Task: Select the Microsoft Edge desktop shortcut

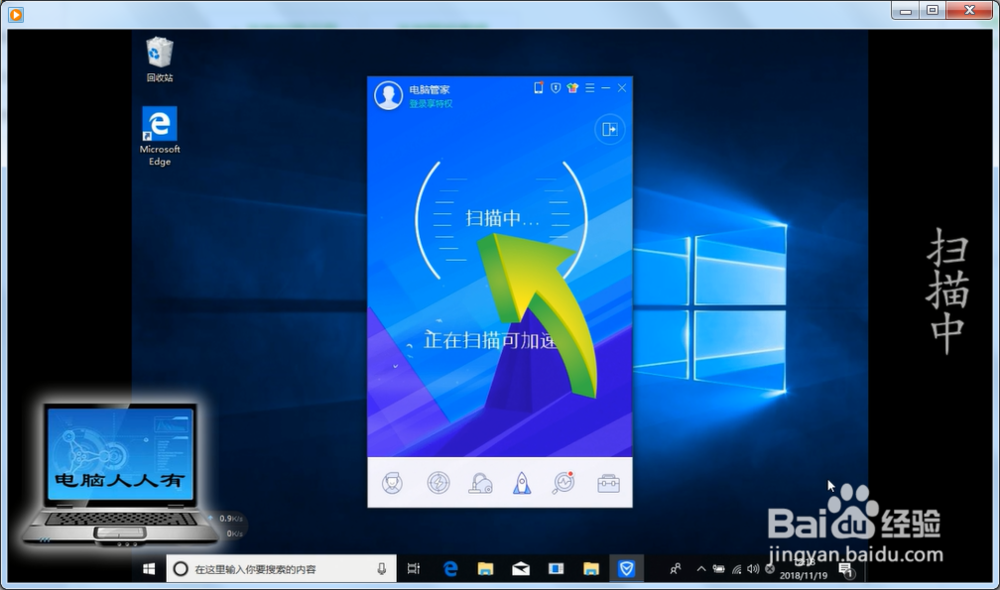Action: 159,136
